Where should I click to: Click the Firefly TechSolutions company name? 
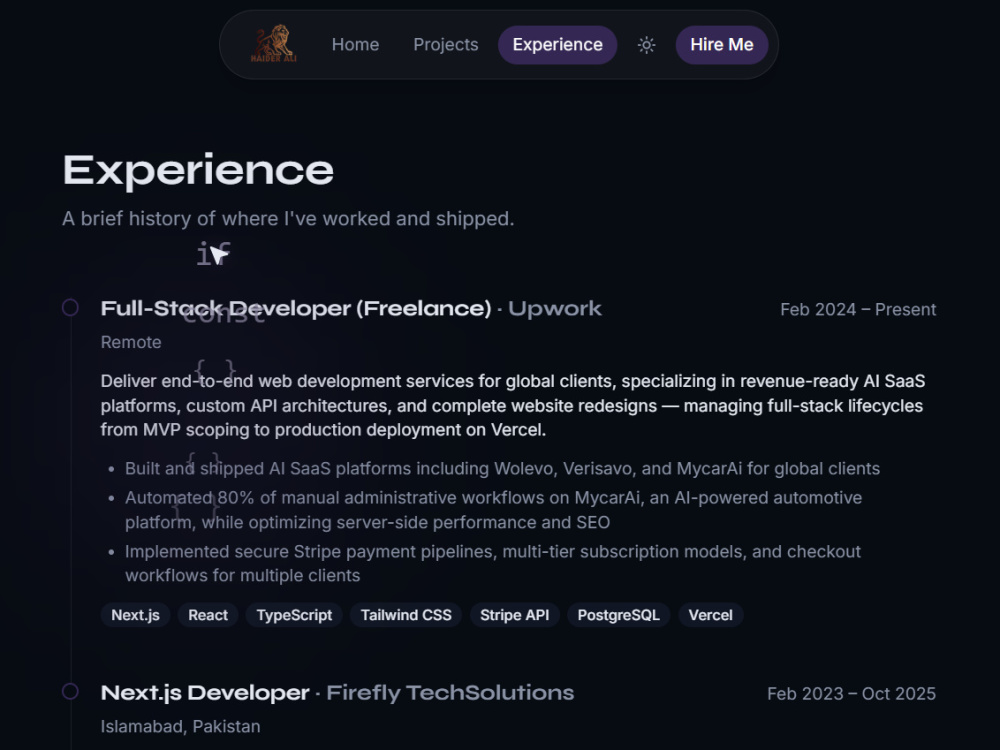click(450, 693)
